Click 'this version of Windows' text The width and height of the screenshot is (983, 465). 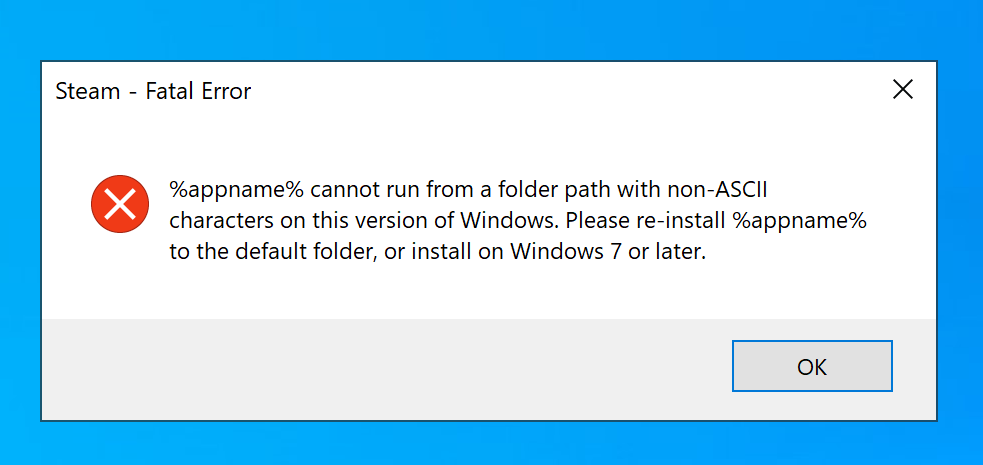413,220
